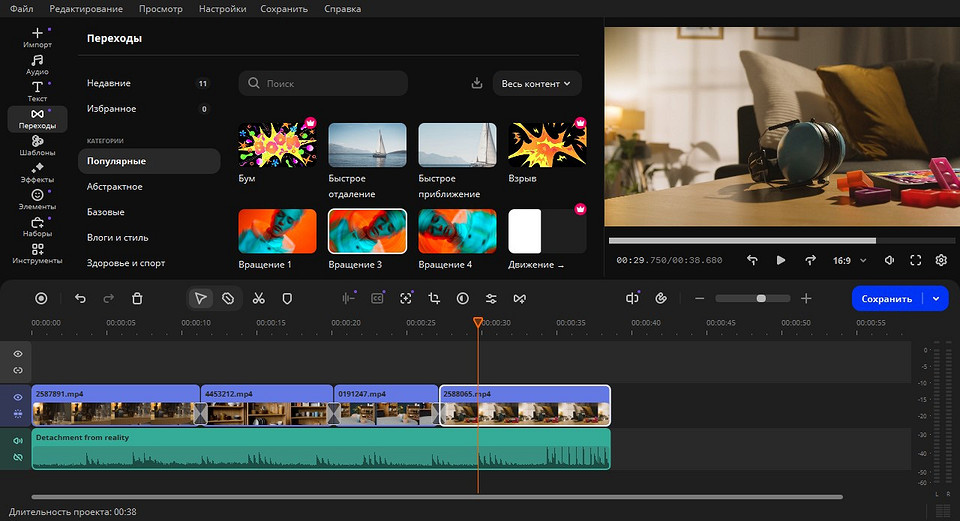Click the timeline zoom slider handle
This screenshot has height=521, width=960.
(761, 298)
